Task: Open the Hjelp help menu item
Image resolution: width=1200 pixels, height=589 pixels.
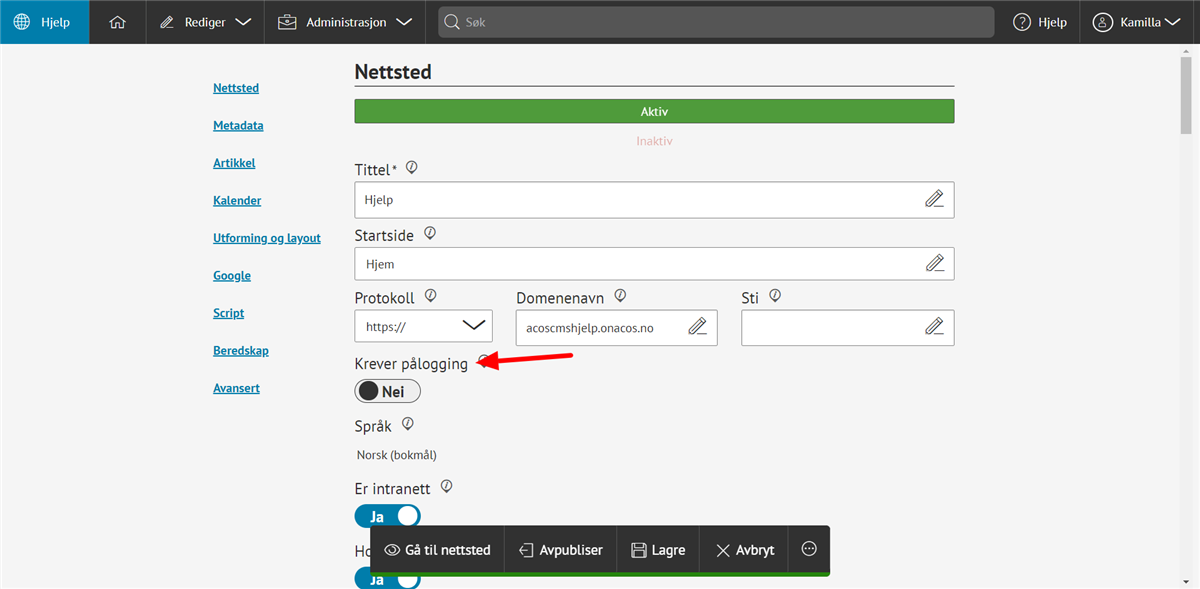Action: [x=1040, y=22]
